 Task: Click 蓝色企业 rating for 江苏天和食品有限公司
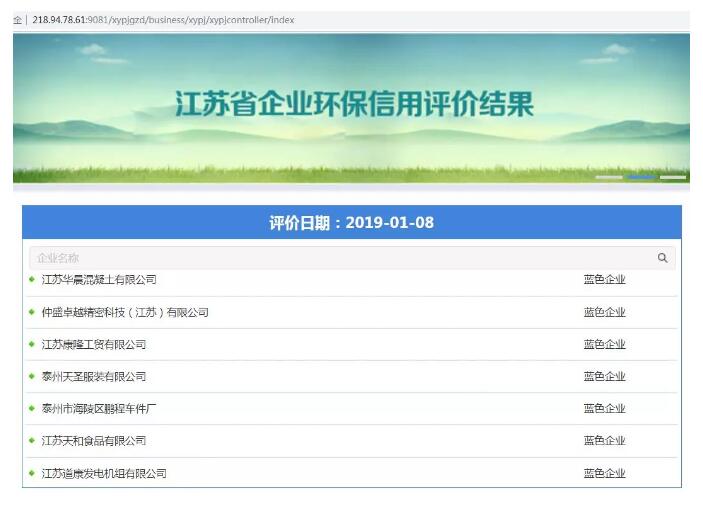point(604,441)
